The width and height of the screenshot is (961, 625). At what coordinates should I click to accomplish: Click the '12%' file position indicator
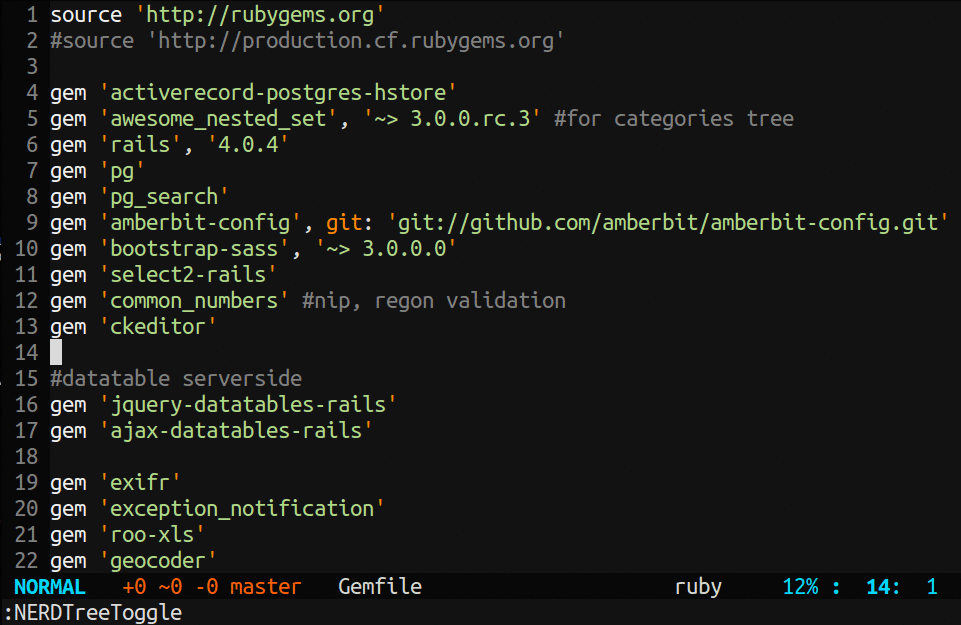coord(800,587)
